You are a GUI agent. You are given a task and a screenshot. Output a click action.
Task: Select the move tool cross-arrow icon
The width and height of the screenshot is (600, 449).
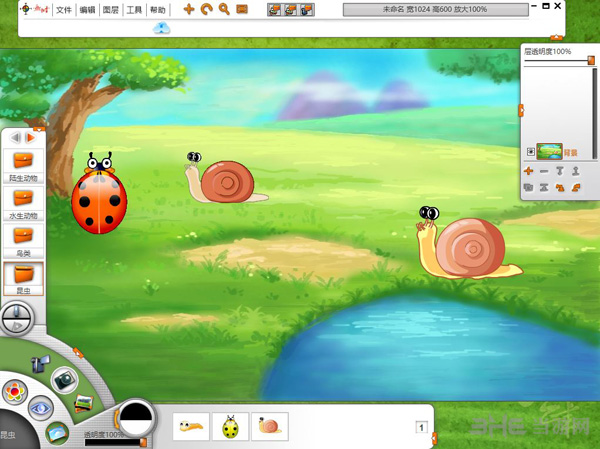189,9
